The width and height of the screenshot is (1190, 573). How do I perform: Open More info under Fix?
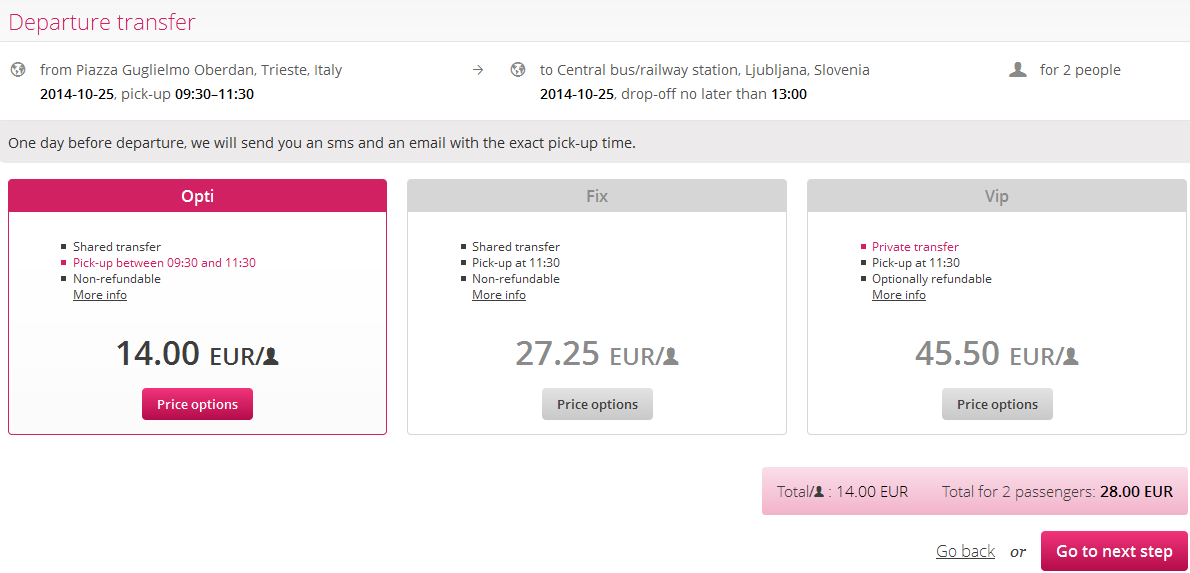pos(499,294)
